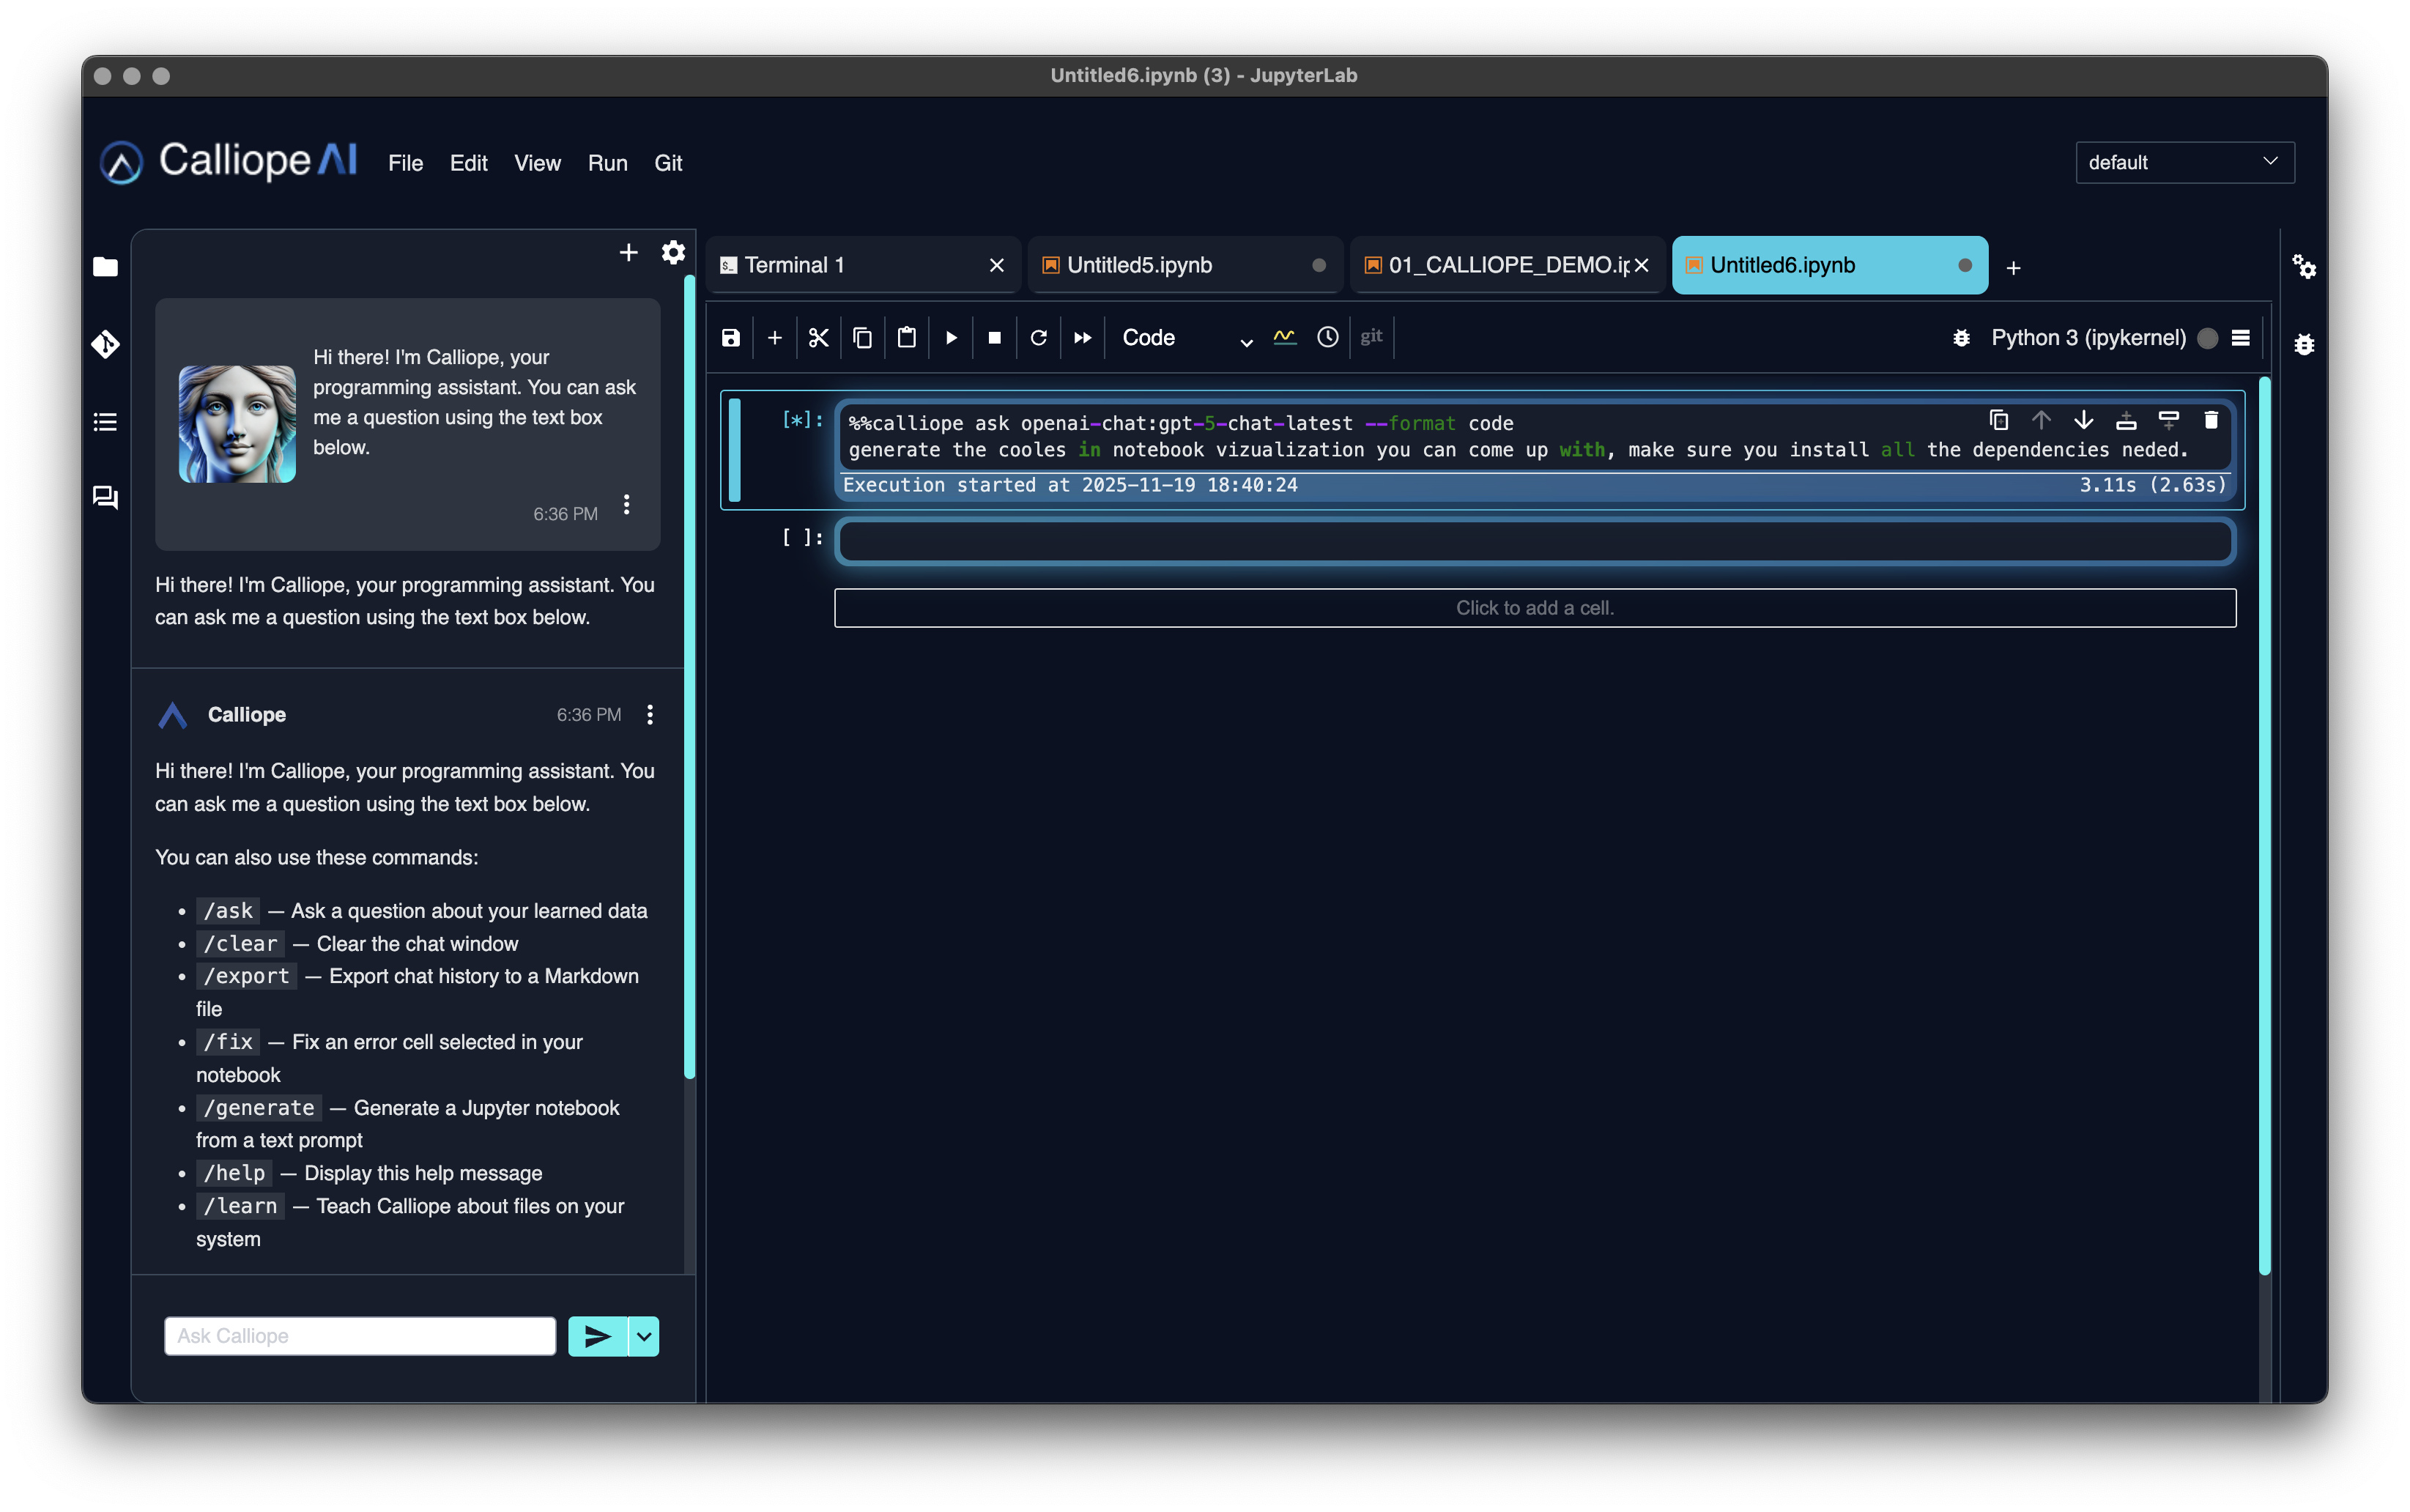This screenshot has height=1512, width=2410.
Task: Expand the send button dropdown arrow
Action: point(643,1336)
